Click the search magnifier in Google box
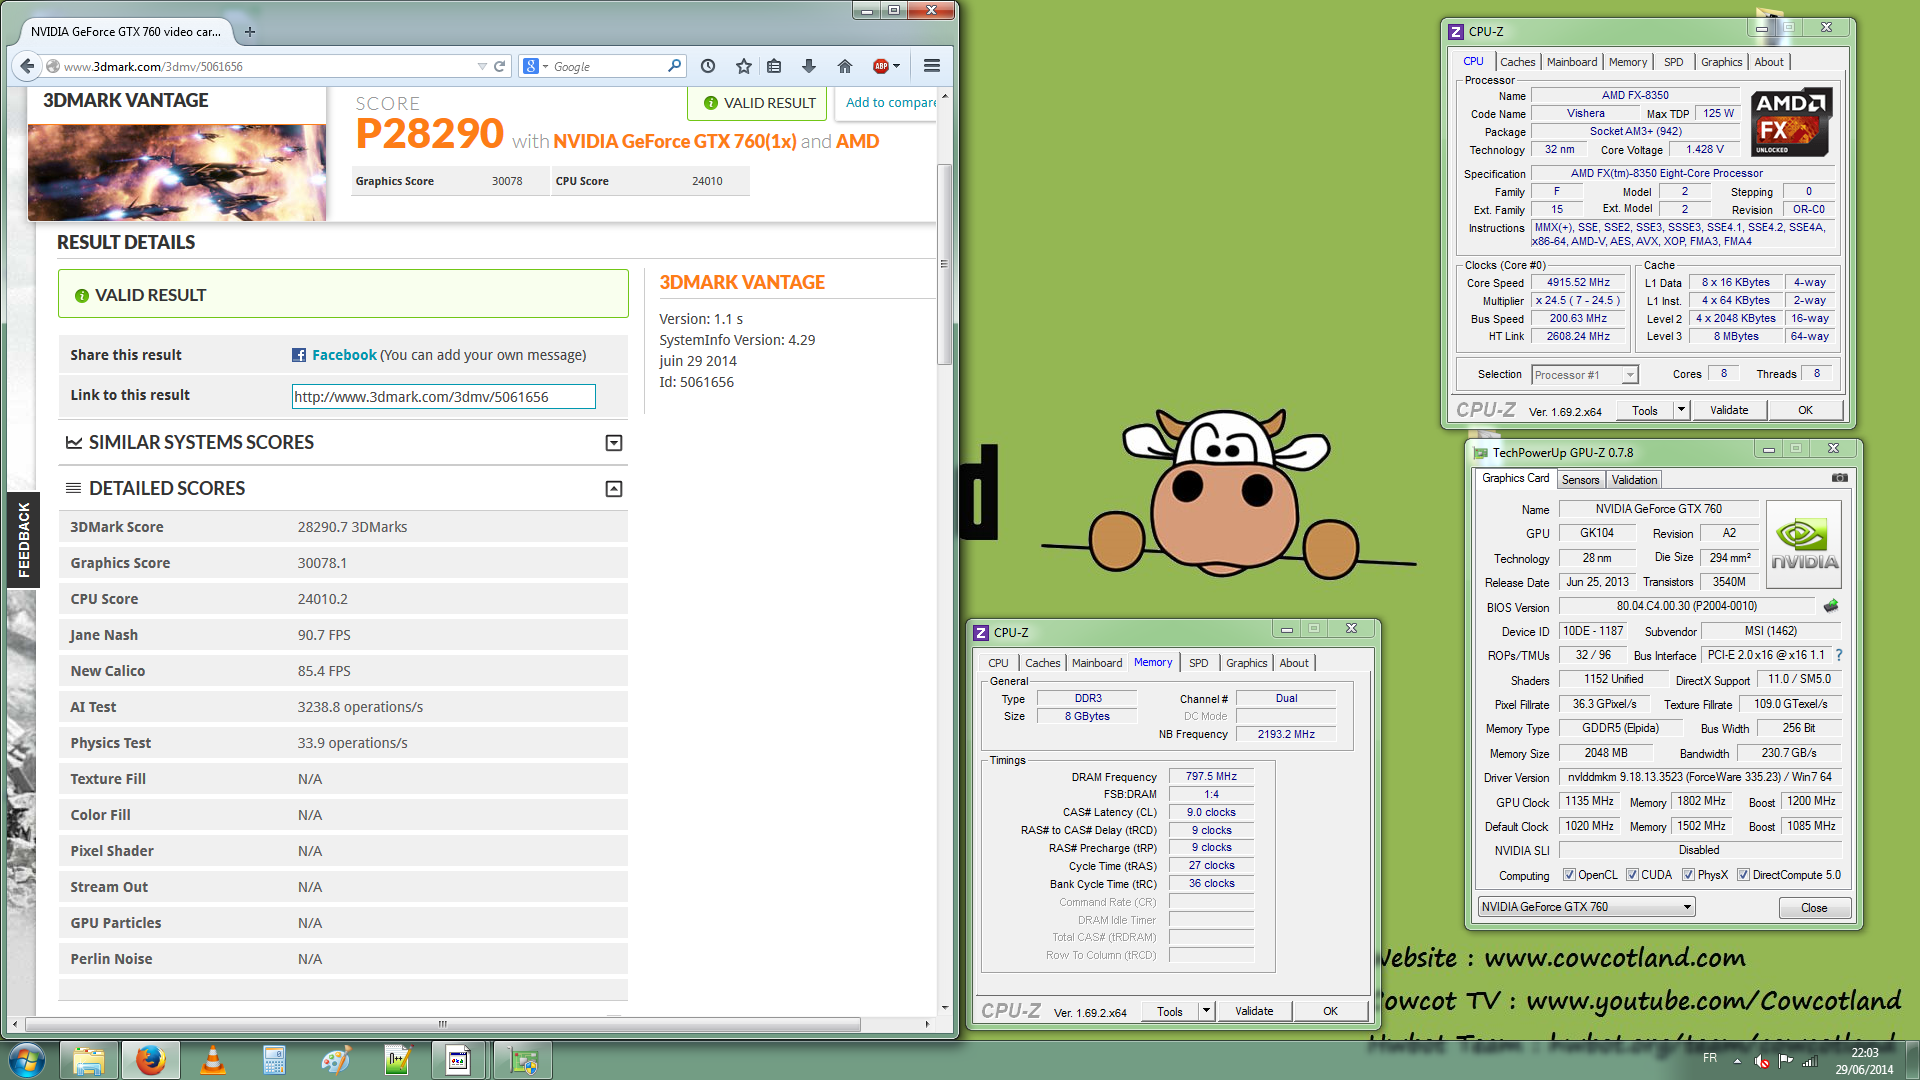1920x1080 pixels. pos(674,66)
